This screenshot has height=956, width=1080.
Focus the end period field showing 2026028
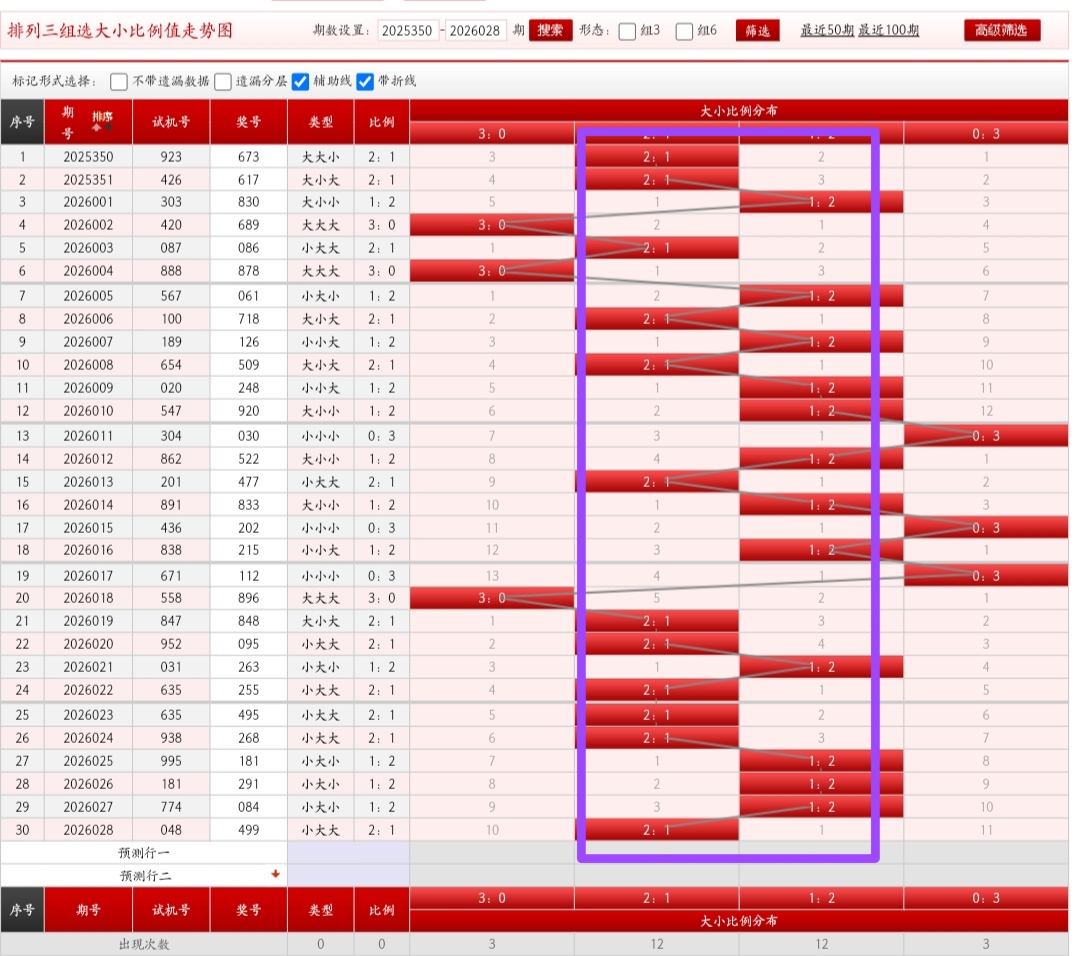click(x=476, y=31)
